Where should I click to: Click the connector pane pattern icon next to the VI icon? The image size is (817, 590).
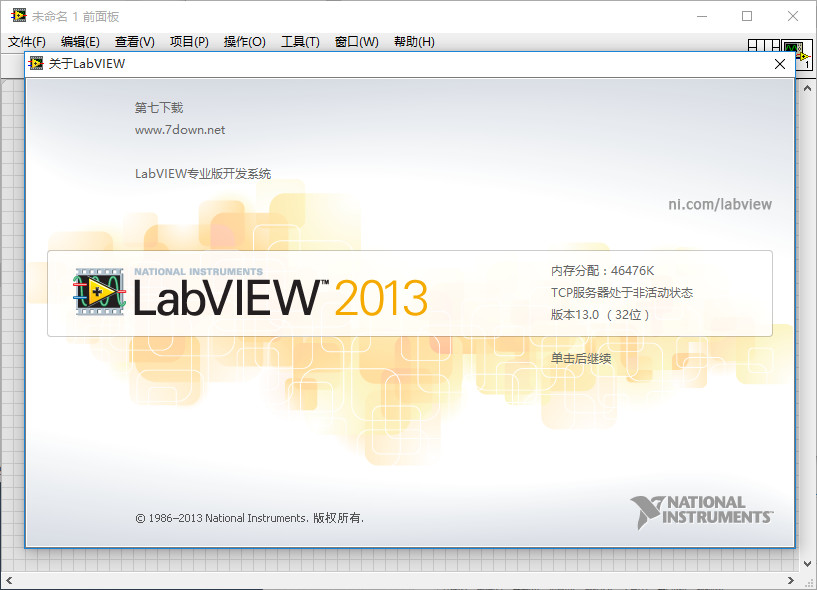click(762, 45)
